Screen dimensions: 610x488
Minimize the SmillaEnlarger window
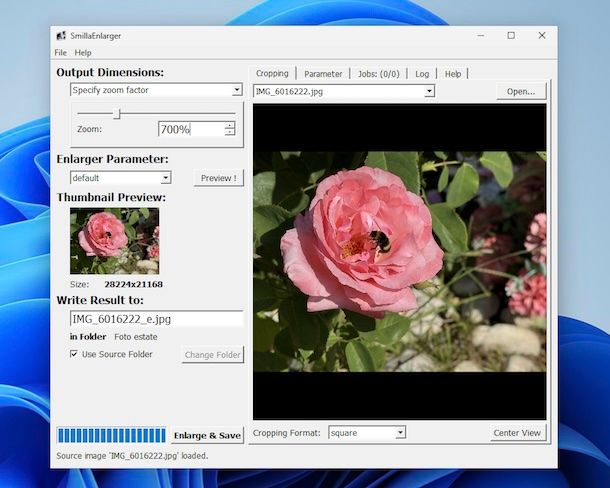pyautogui.click(x=481, y=35)
